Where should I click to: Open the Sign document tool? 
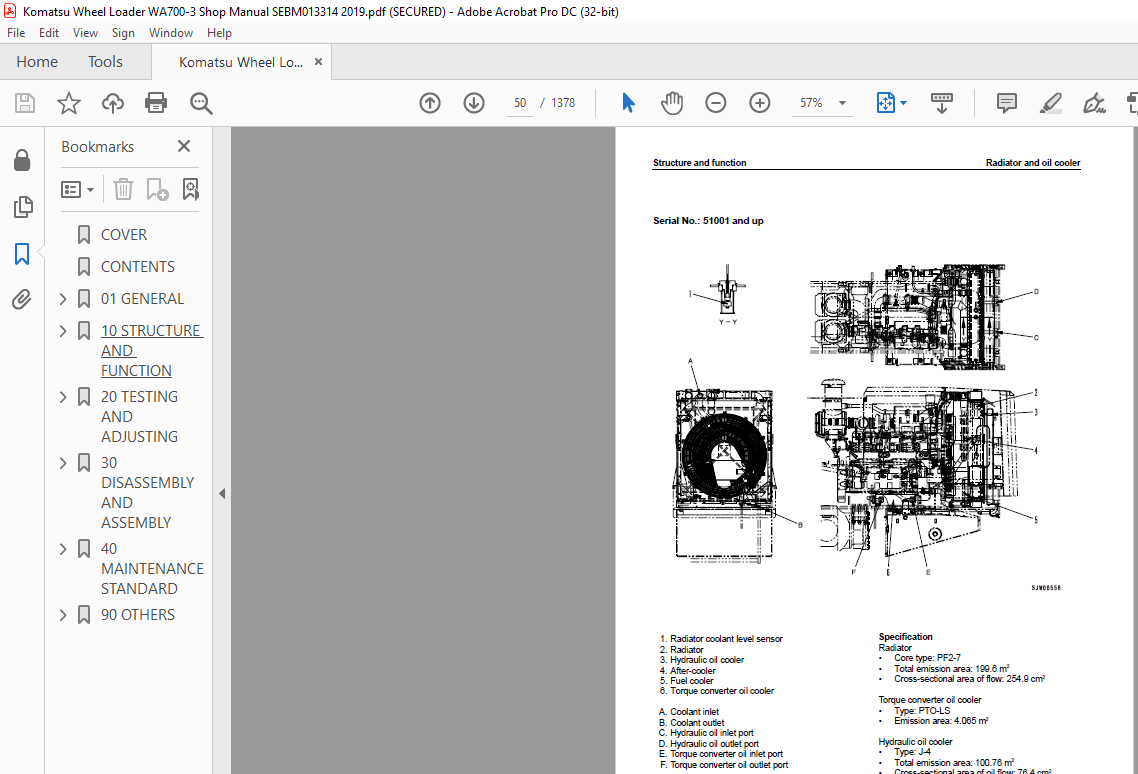(1094, 103)
